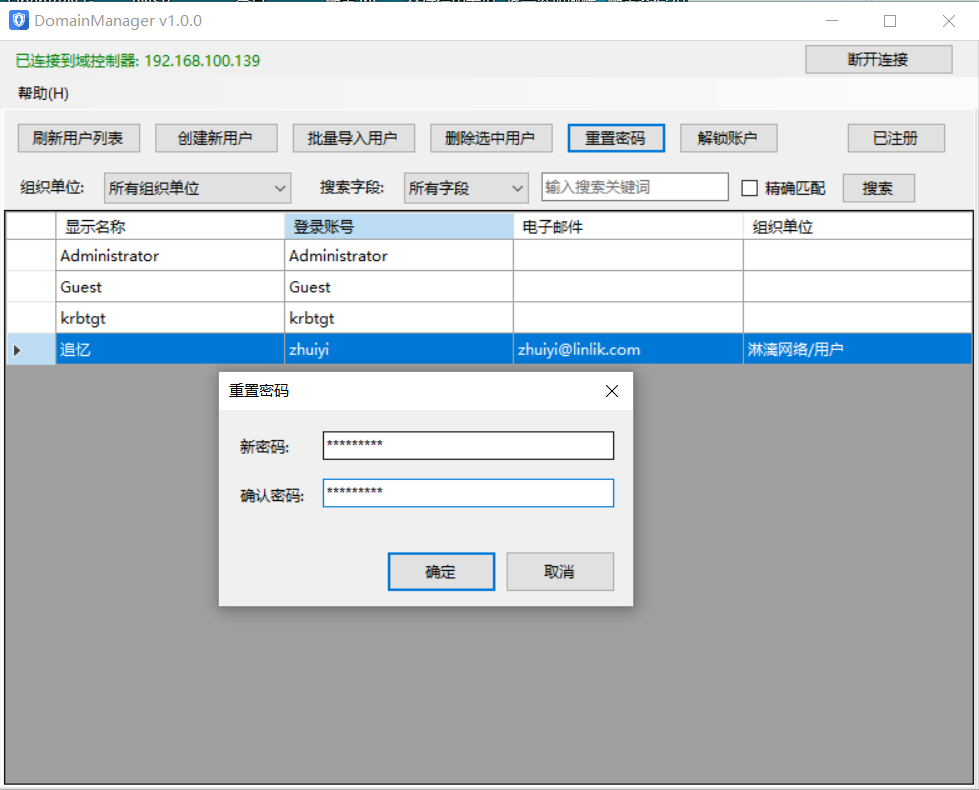Focus the 新密码 password field
979x790 pixels.
click(x=468, y=445)
